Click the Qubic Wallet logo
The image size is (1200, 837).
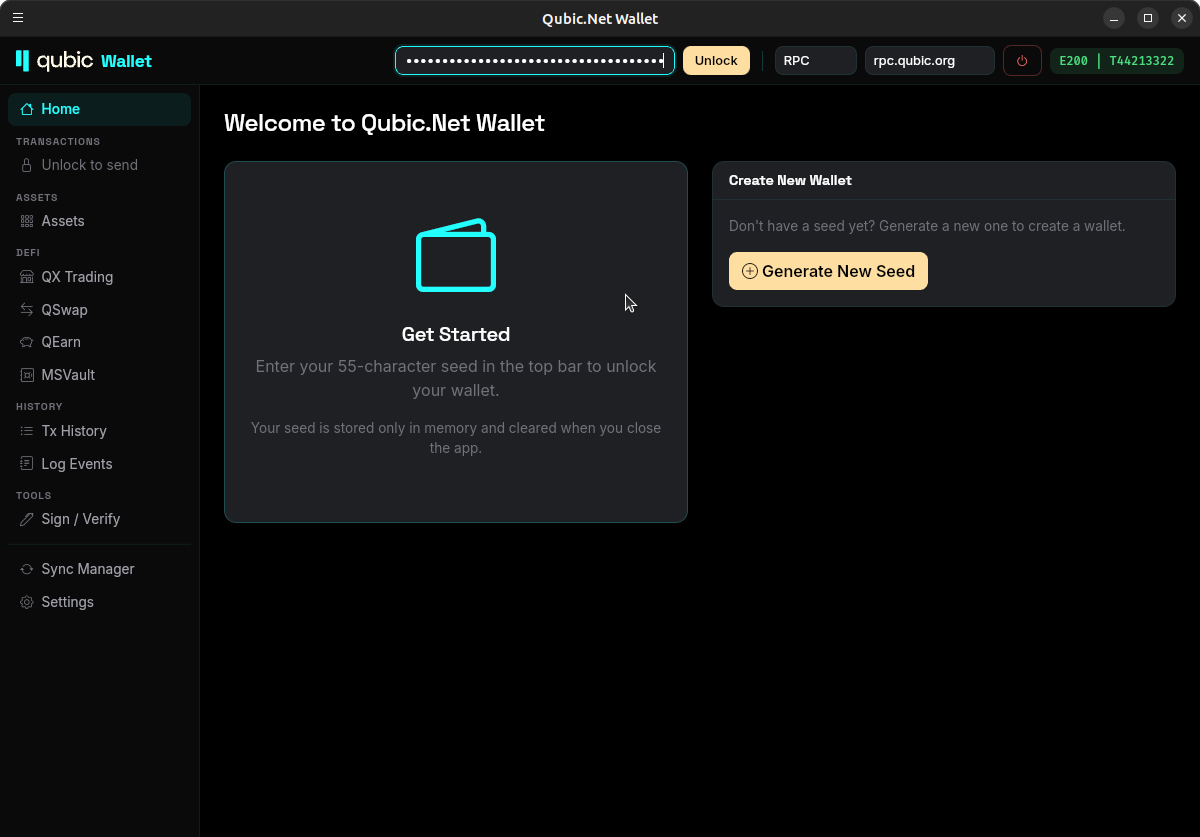84,61
